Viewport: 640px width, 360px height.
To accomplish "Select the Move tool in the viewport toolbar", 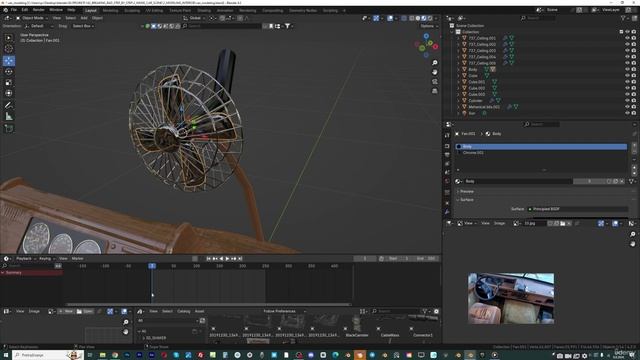I will 9,61.
